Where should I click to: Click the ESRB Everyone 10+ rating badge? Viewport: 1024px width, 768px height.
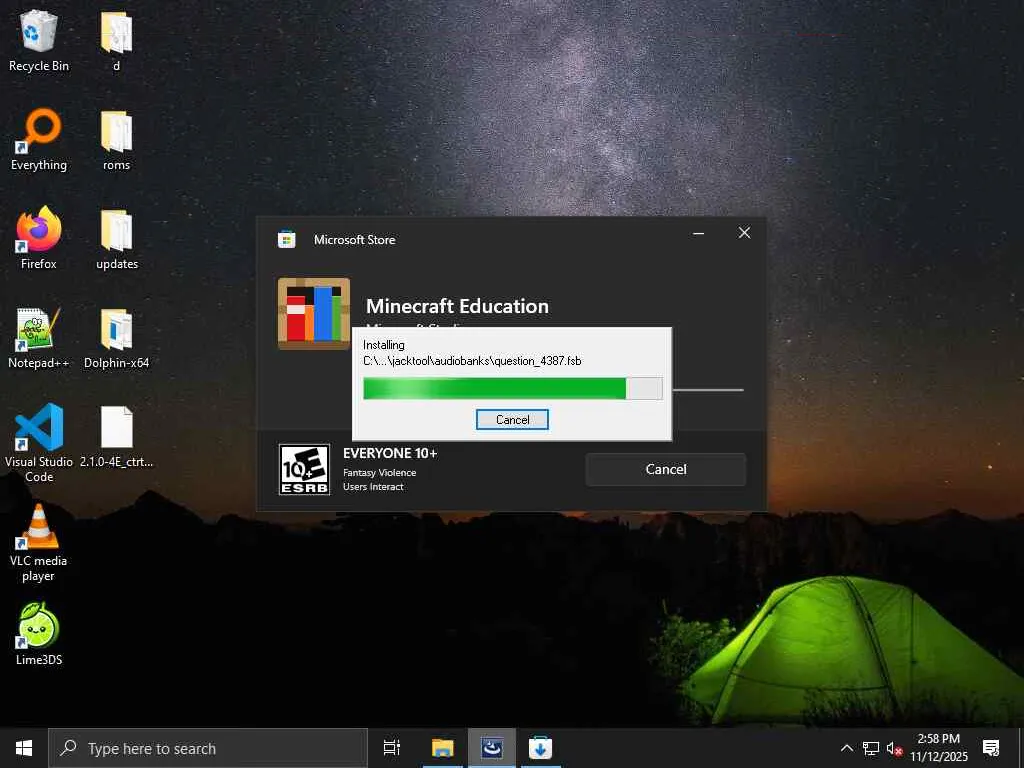(304, 470)
